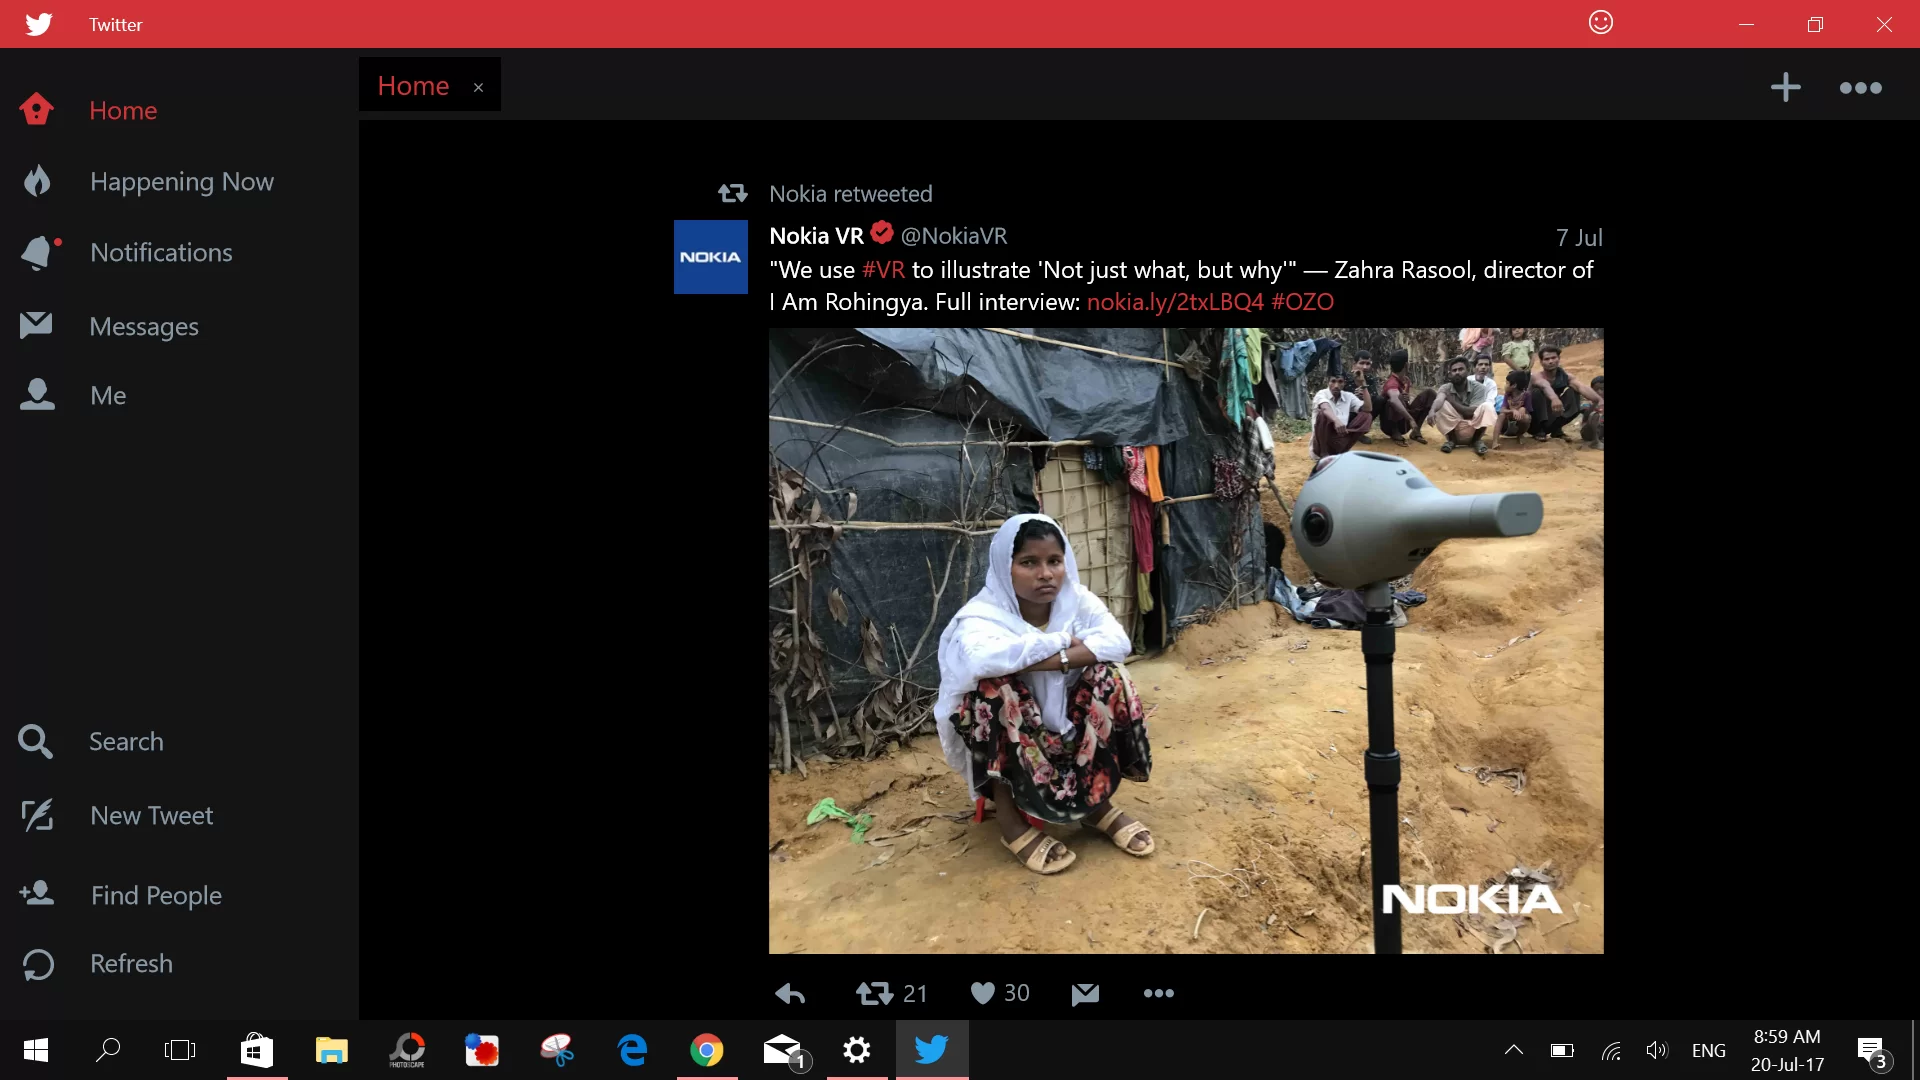
Task: Open the tweet photo of Rohingya camp
Action: 1186,641
